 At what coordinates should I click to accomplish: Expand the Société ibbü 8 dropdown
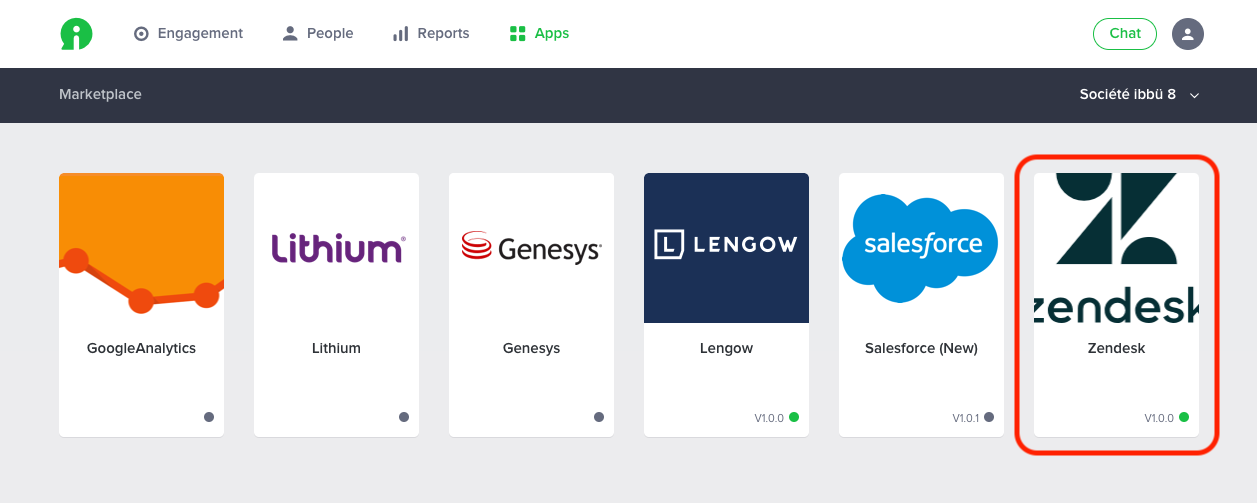[1138, 95]
